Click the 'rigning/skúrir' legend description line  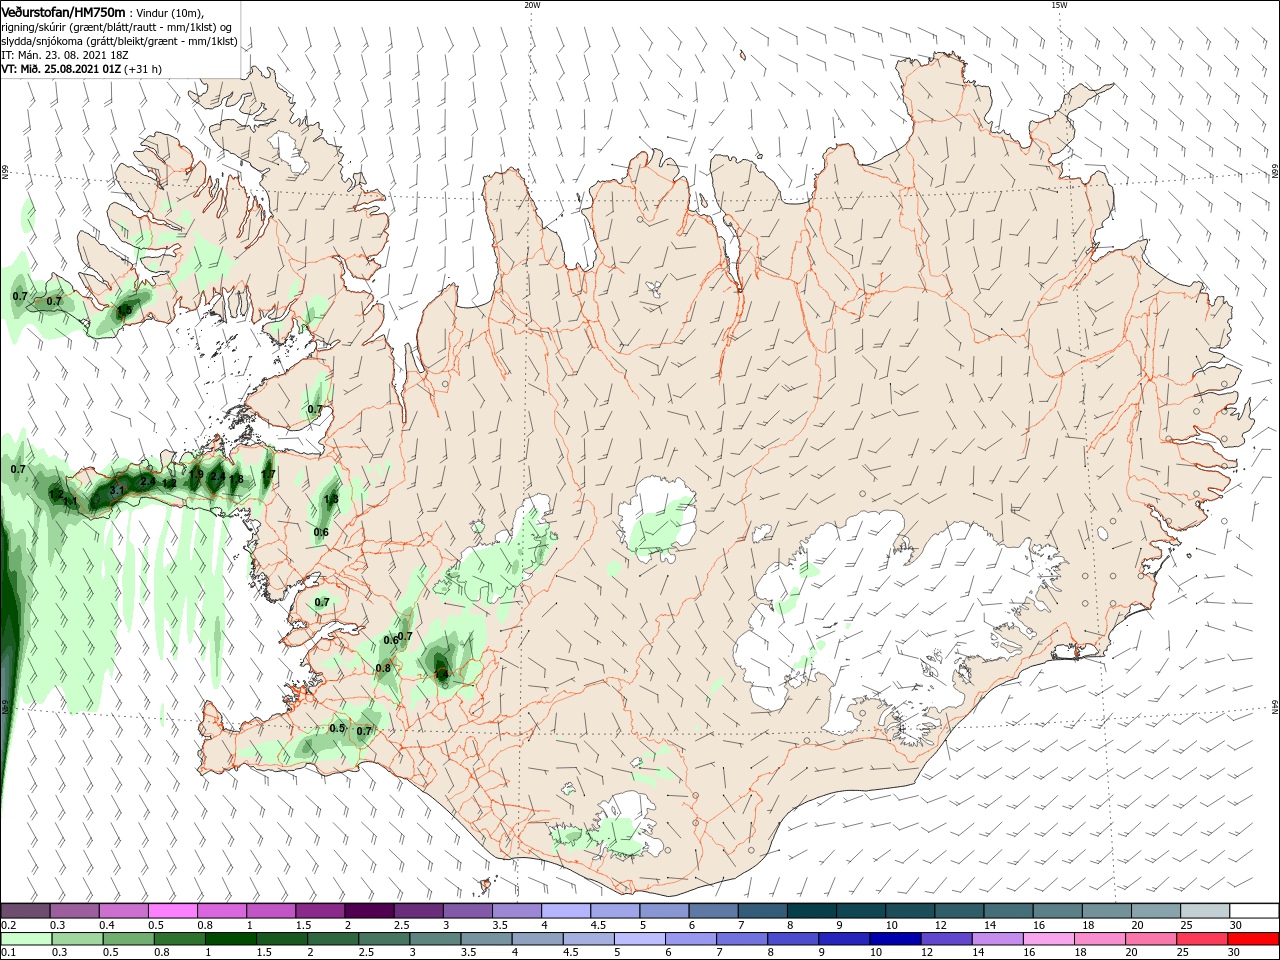pyautogui.click(x=118, y=27)
